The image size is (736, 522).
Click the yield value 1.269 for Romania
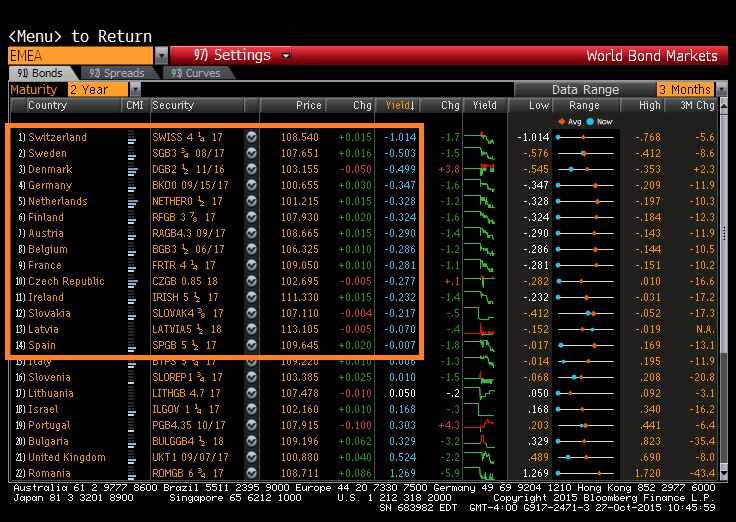click(402, 473)
